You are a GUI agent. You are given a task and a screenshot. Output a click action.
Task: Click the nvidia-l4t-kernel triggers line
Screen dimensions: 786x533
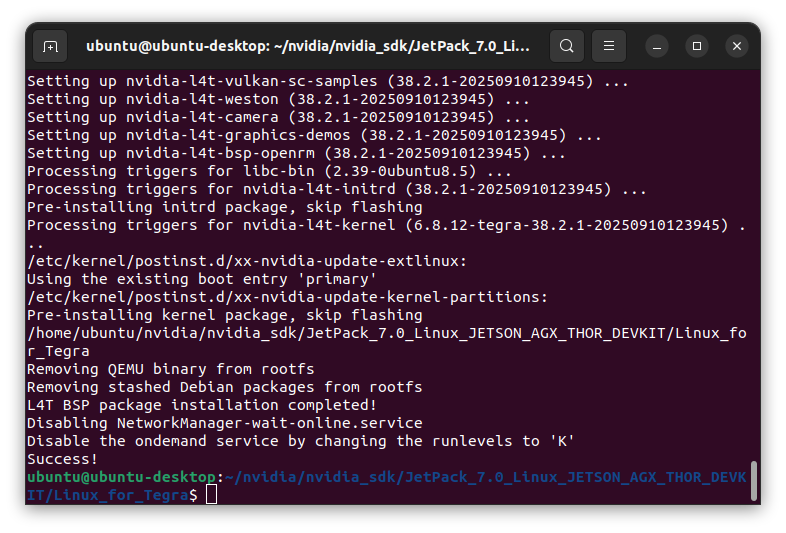pyautogui.click(x=386, y=234)
